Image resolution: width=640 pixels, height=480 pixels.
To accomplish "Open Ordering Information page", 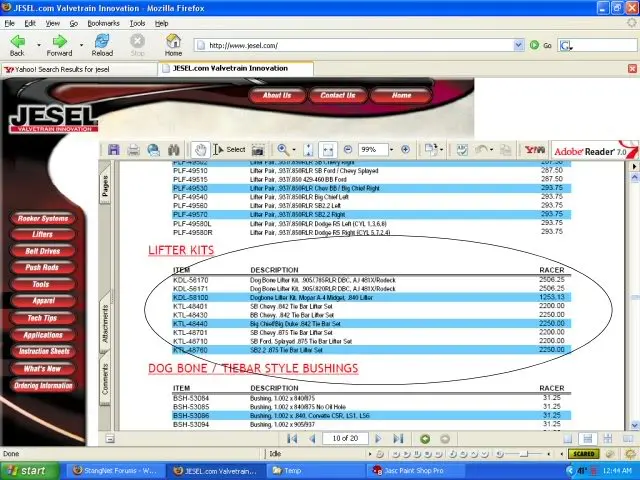I will [x=43, y=385].
